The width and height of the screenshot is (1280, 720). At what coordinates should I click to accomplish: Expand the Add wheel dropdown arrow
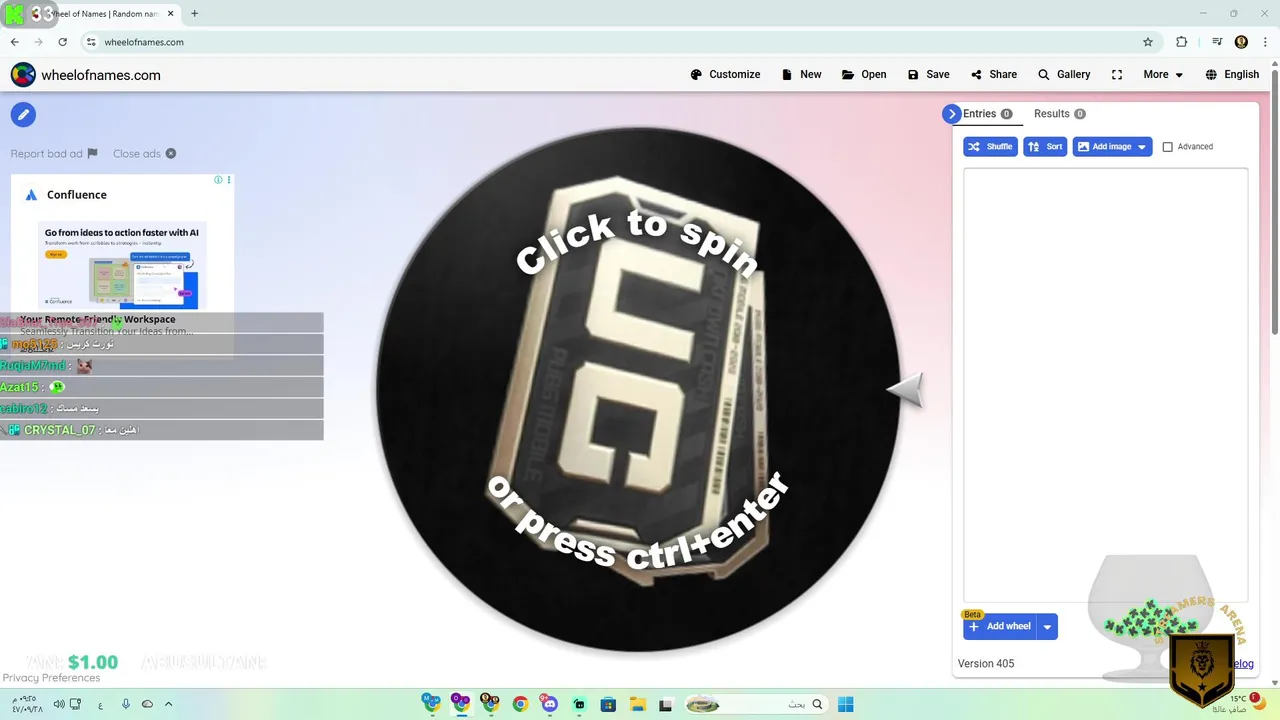[x=1047, y=627]
